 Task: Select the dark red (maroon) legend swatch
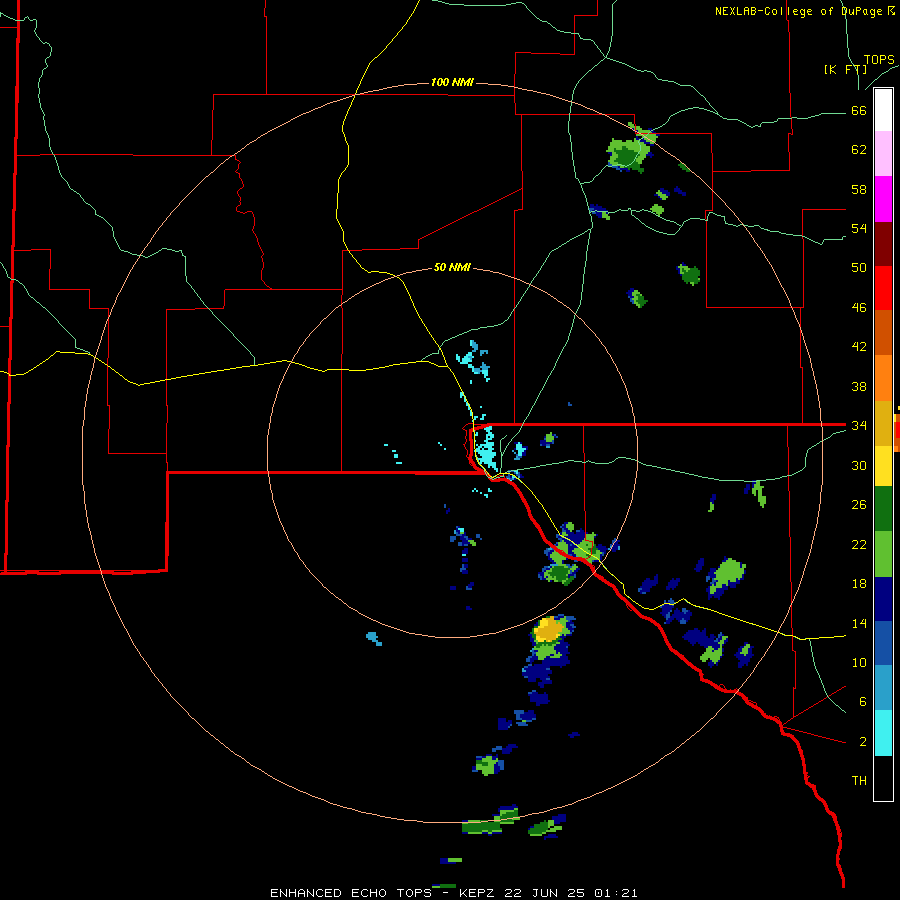[883, 244]
